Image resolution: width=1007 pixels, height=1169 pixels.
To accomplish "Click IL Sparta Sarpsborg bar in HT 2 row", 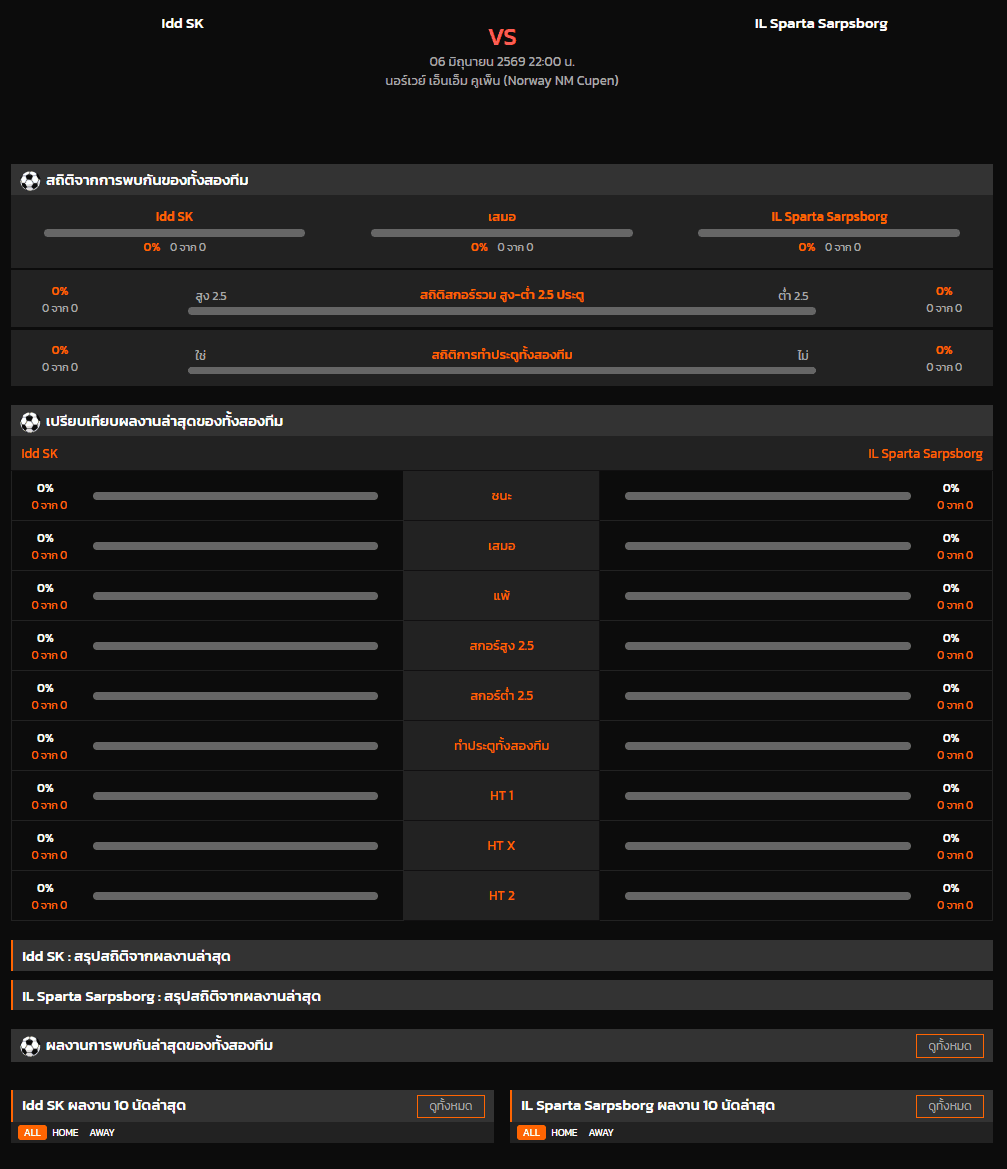I will point(768,896).
